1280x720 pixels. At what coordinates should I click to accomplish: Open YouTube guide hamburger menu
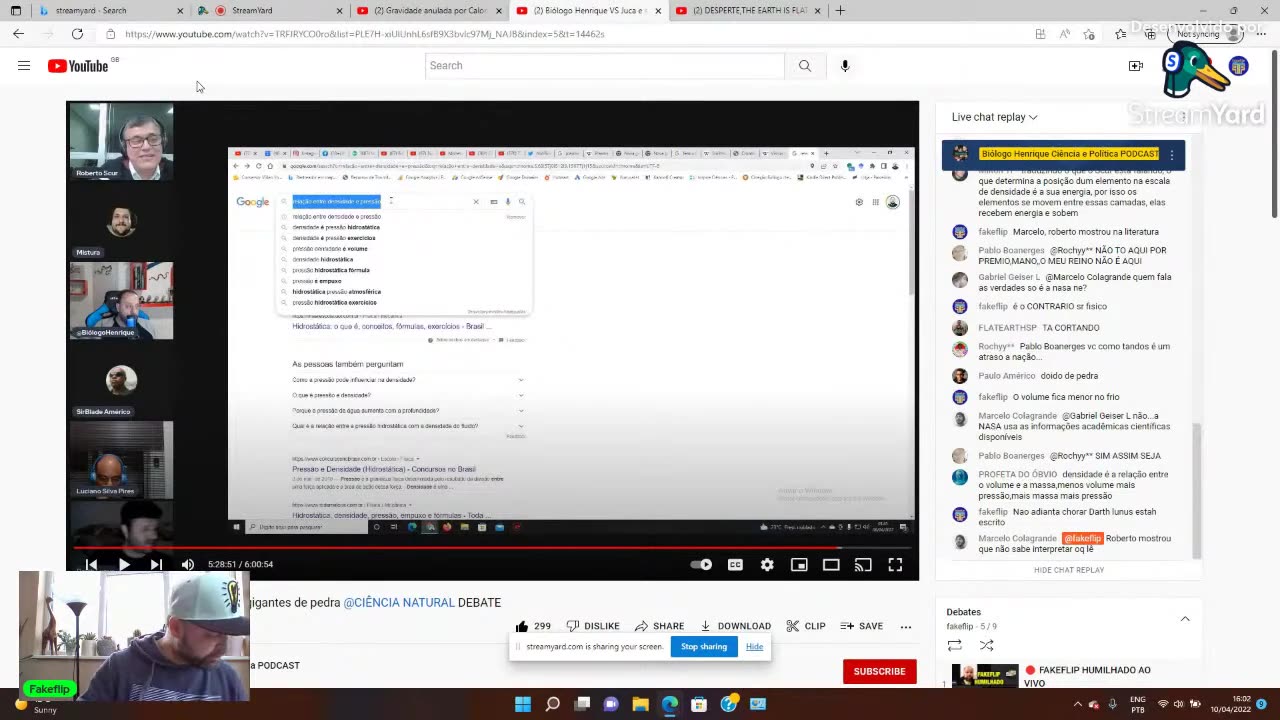pyautogui.click(x=24, y=66)
